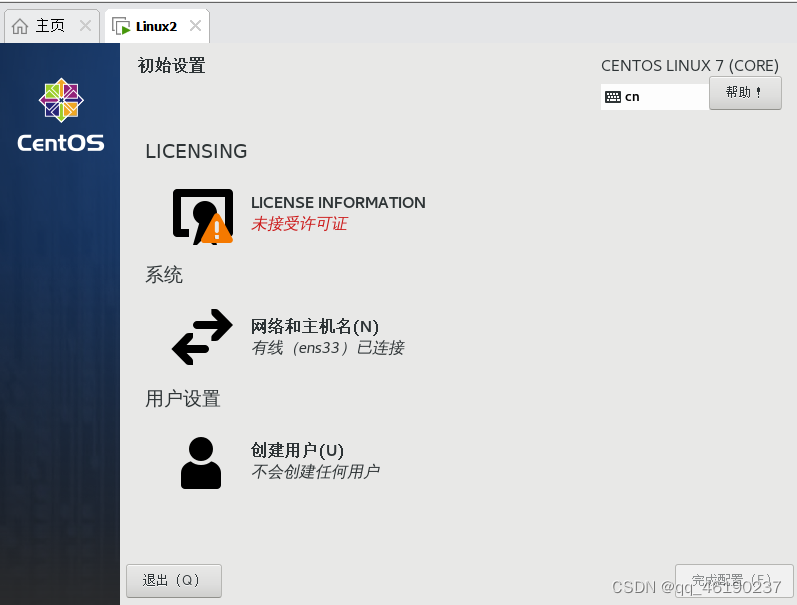The width and height of the screenshot is (797, 605).
Task: Switch to the 主页 tab
Action: click(51, 26)
